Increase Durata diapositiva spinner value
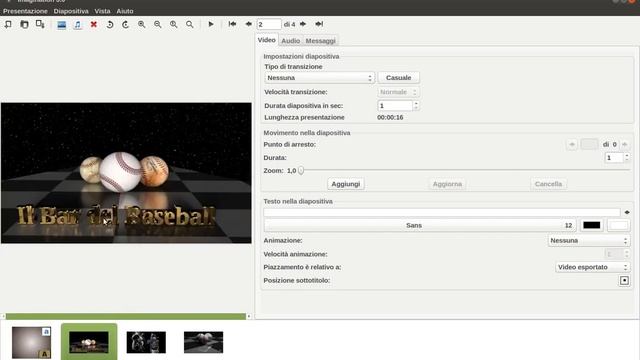Viewport: 640px width, 360px height. point(416,103)
